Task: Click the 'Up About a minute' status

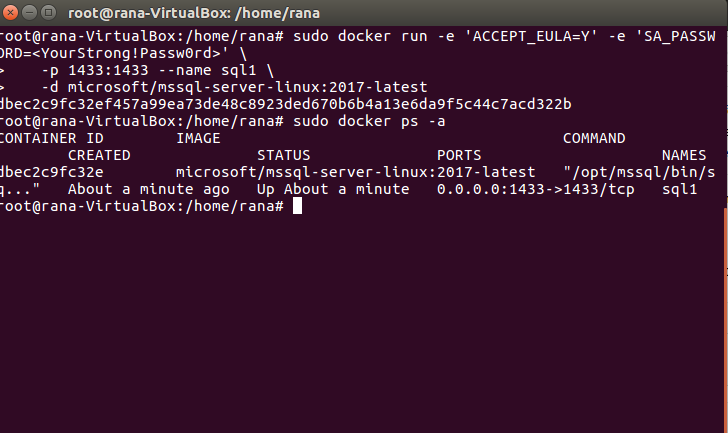Action: point(333,189)
